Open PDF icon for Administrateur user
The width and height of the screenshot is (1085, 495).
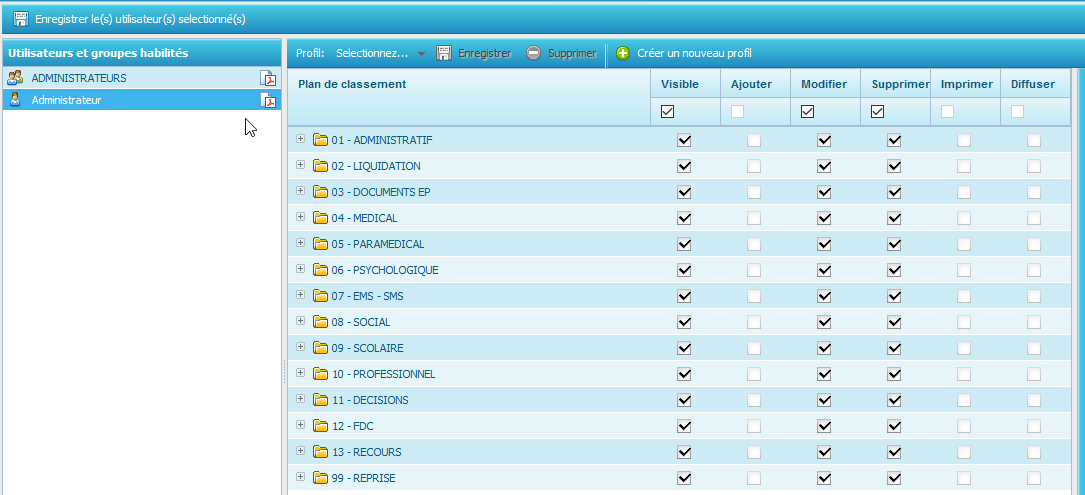click(268, 100)
